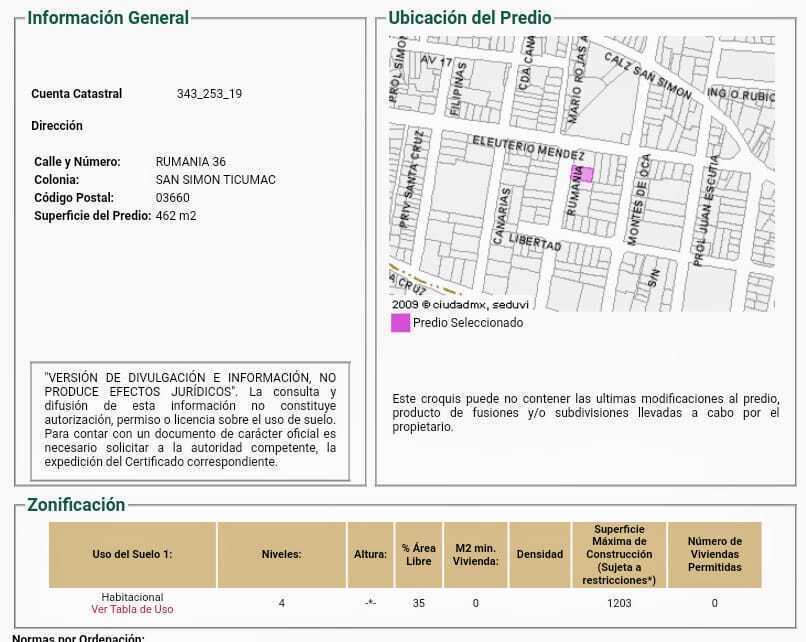Click the Uso del Suelo 1 column header
806x642 pixels.
pyautogui.click(x=132, y=554)
